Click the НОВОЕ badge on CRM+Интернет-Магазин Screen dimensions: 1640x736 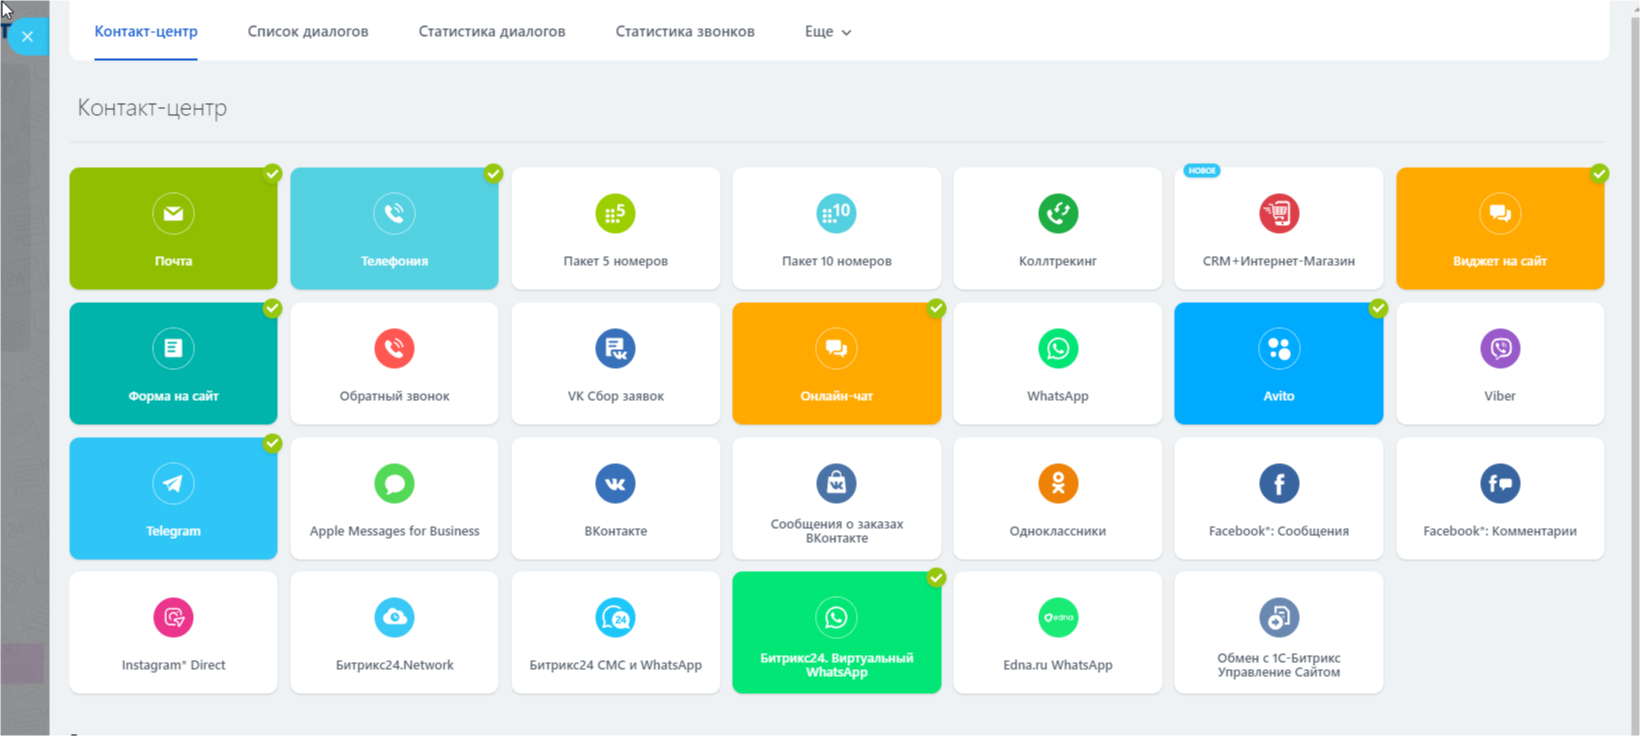pyautogui.click(x=1201, y=171)
